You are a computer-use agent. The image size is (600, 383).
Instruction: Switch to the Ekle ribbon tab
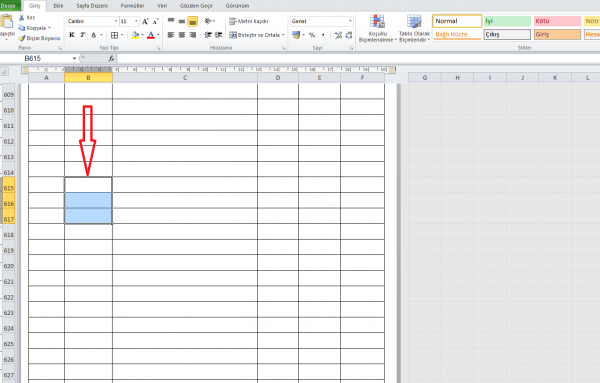pyautogui.click(x=58, y=6)
